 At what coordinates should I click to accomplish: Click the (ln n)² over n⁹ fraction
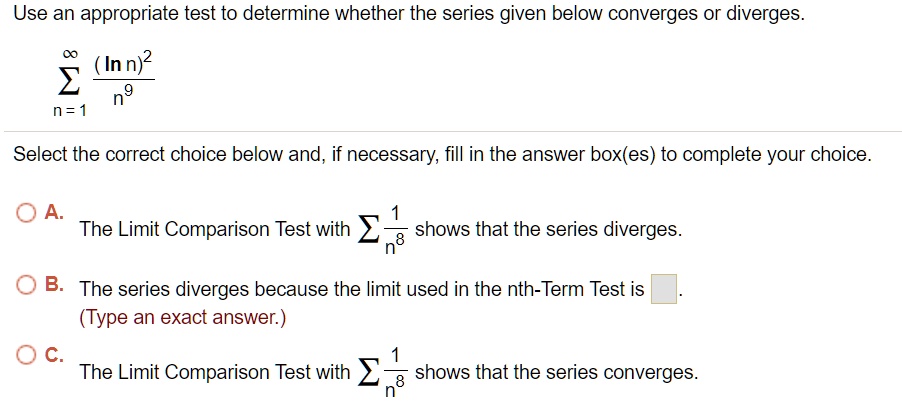123,79
